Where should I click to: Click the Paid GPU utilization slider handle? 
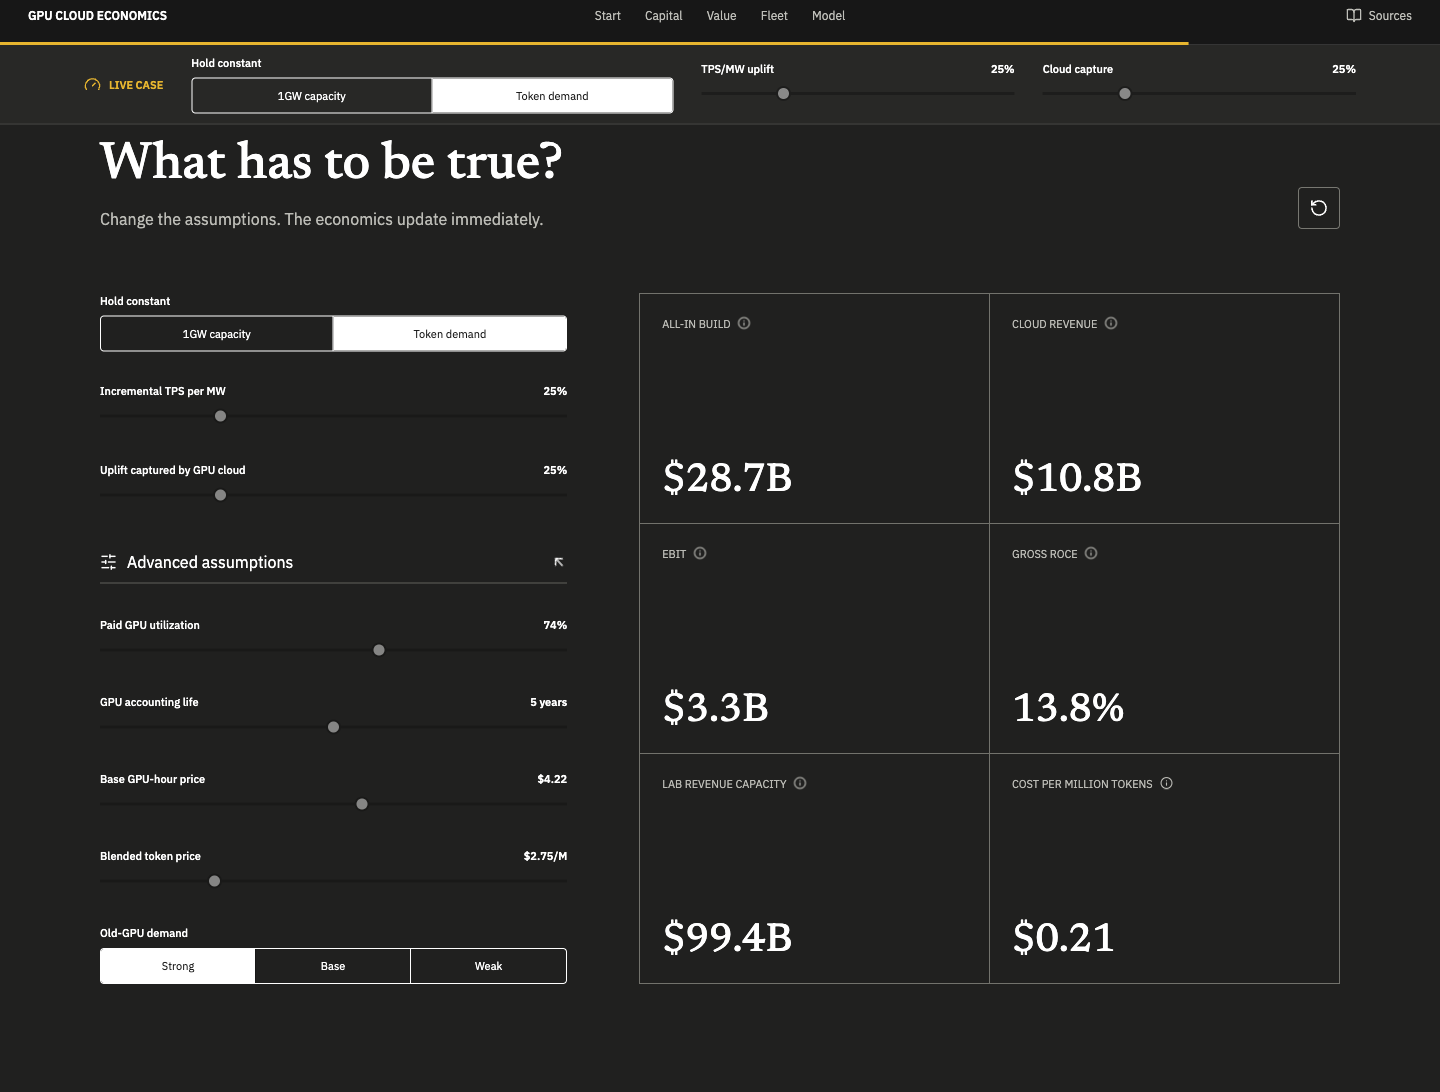point(379,650)
